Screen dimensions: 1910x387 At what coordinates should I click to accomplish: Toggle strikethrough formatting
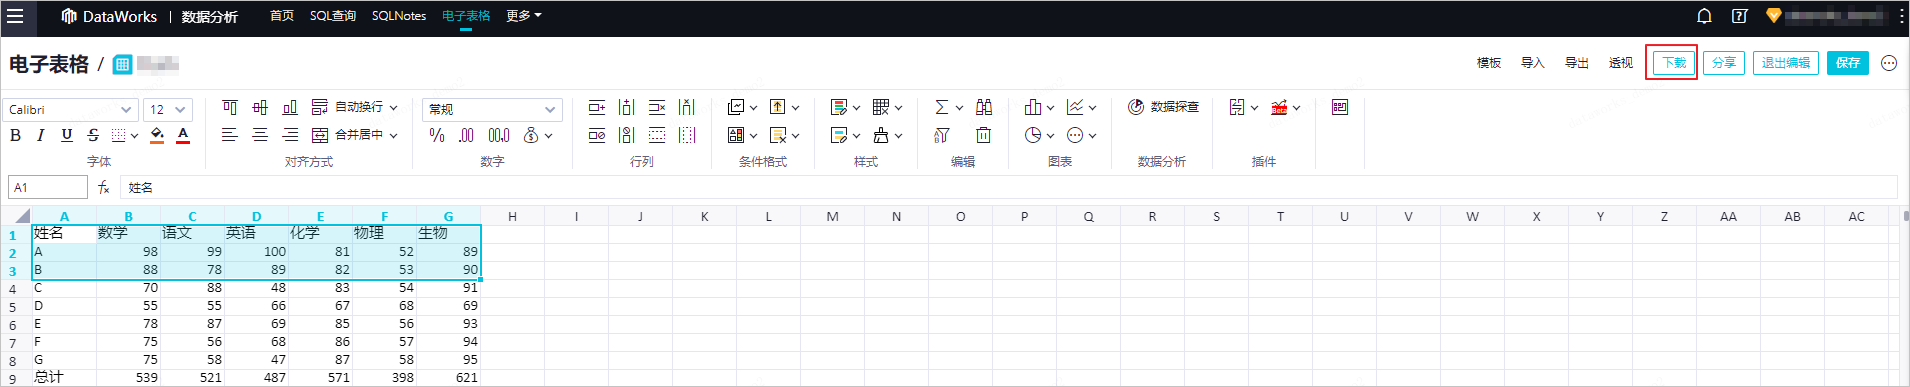pos(93,135)
